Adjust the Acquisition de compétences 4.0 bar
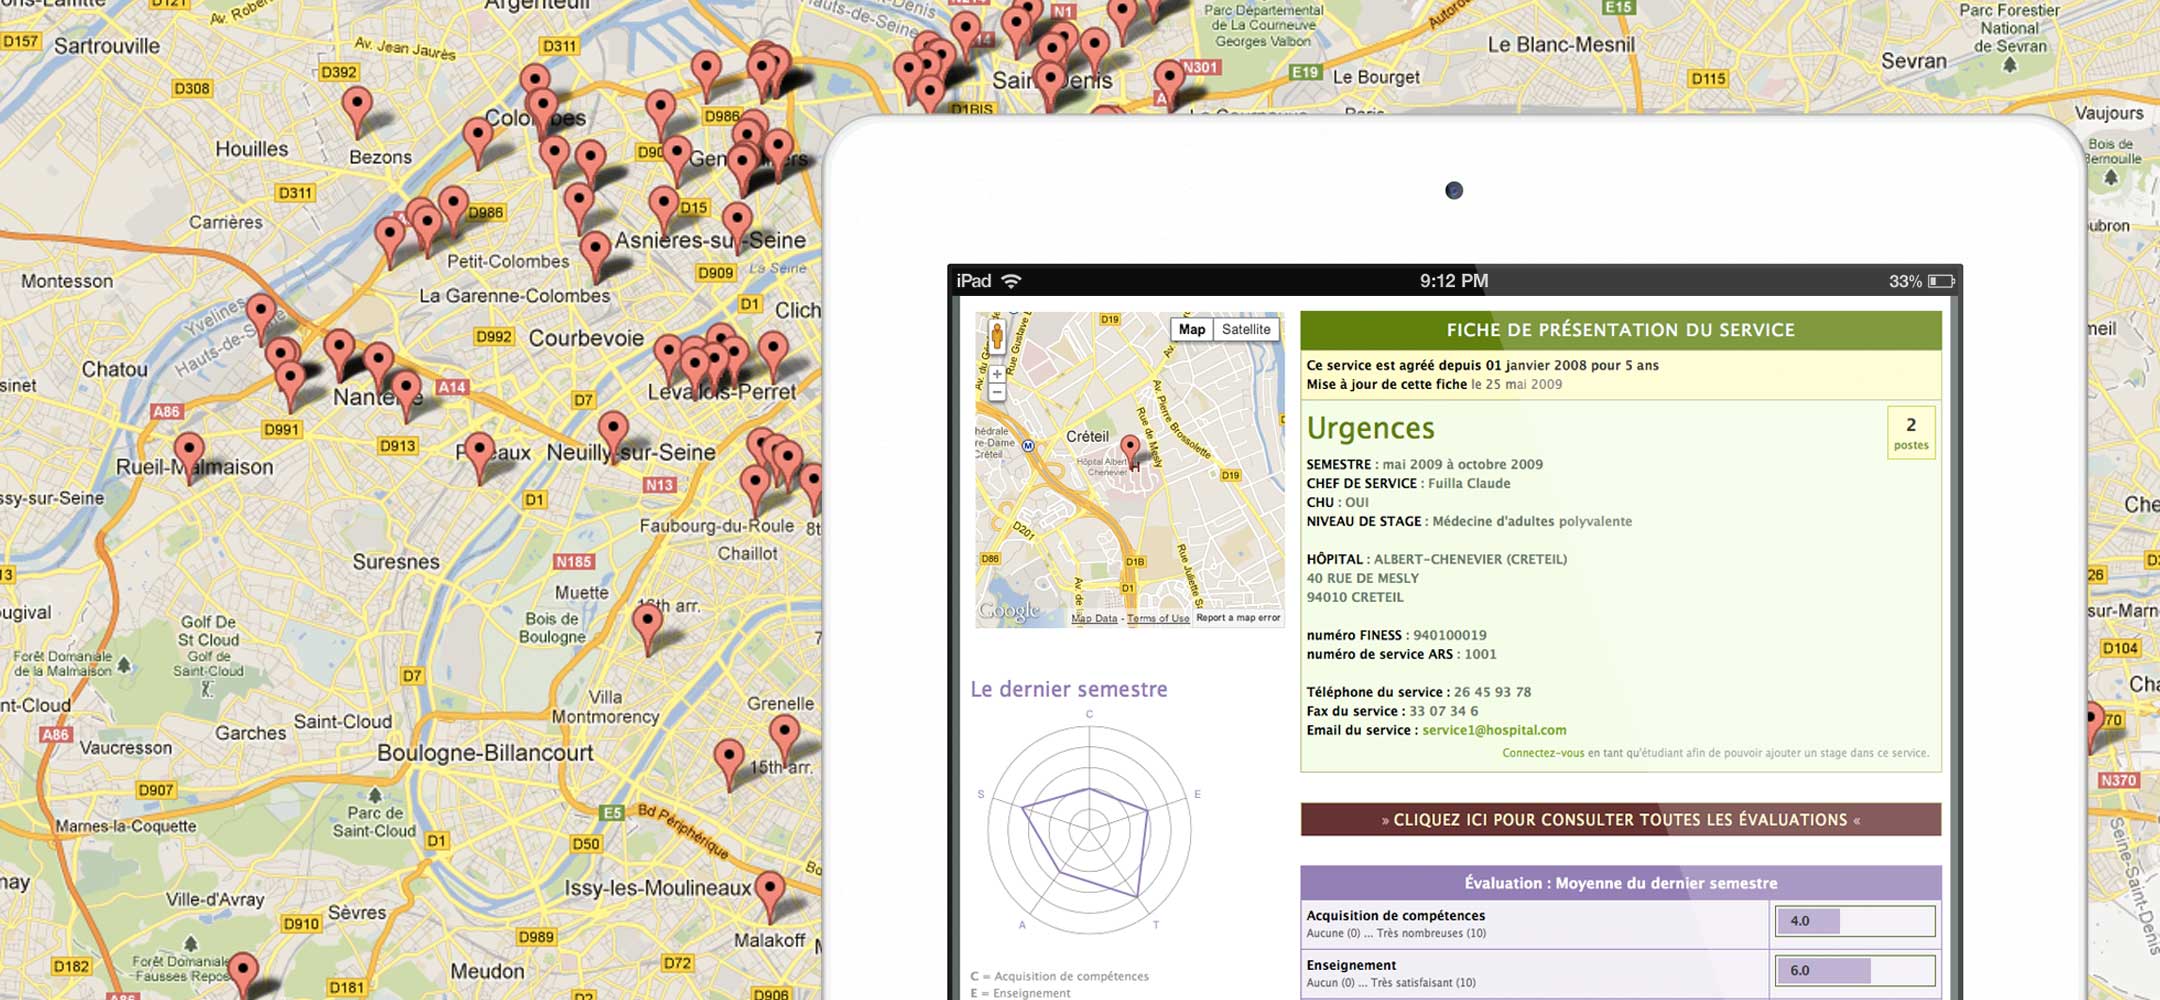 tap(1855, 921)
